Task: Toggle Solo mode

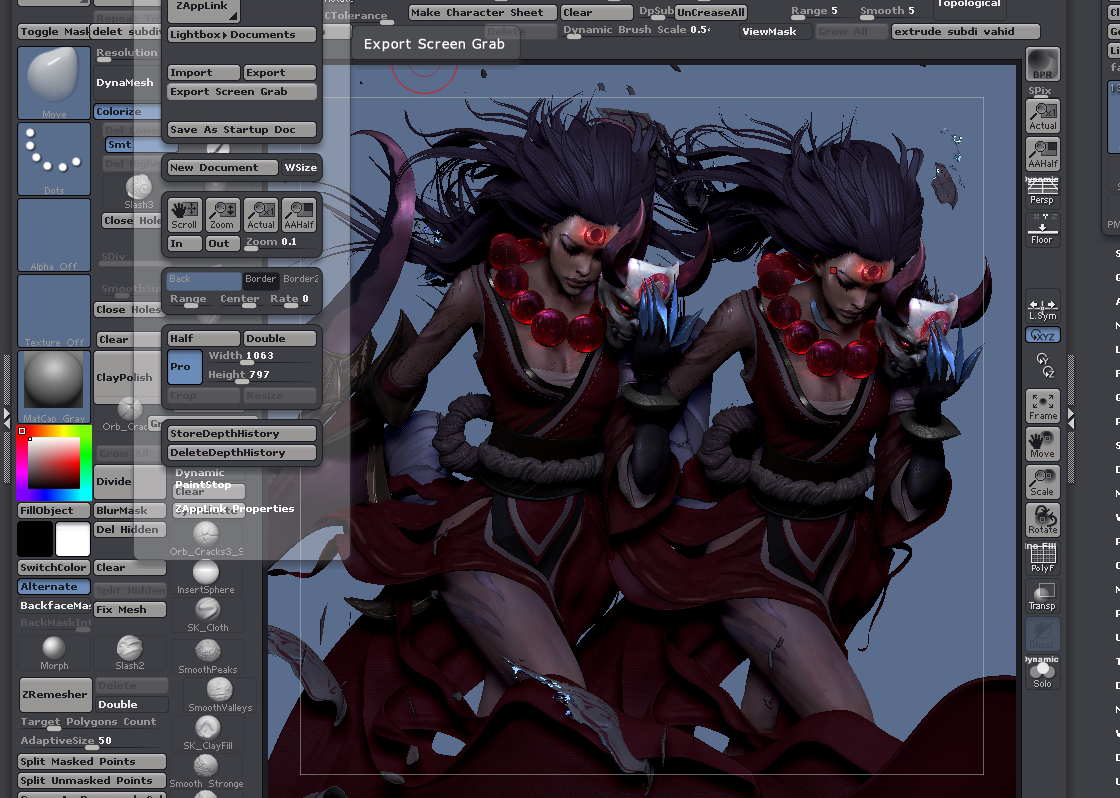Action: [x=1042, y=672]
